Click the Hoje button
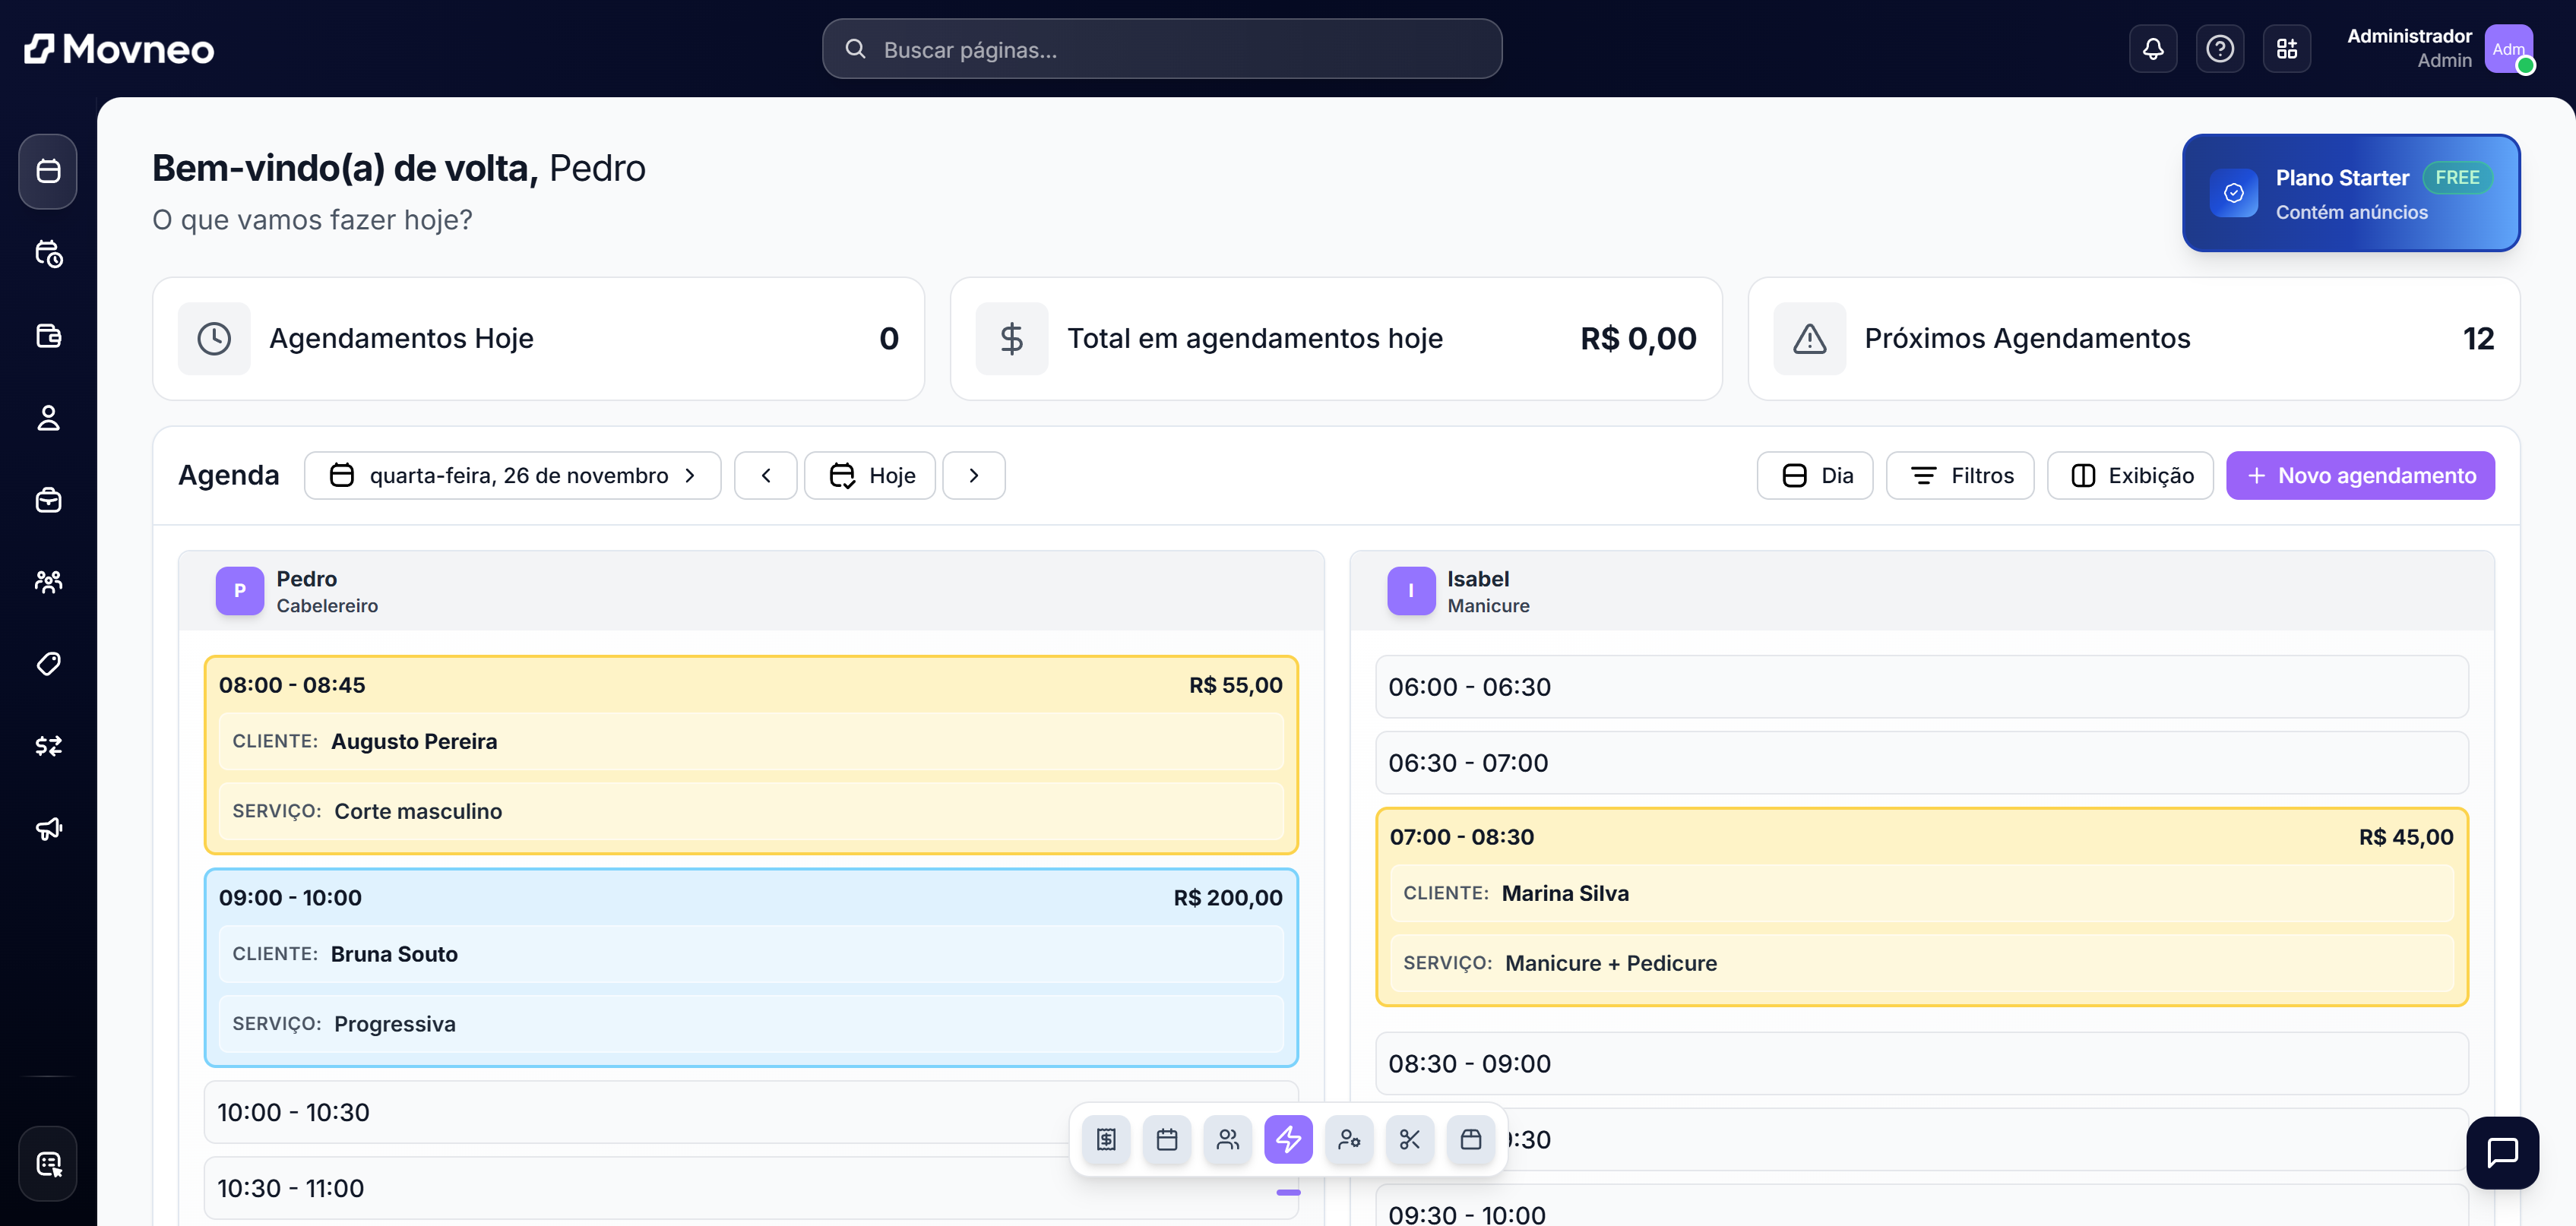 coord(870,475)
